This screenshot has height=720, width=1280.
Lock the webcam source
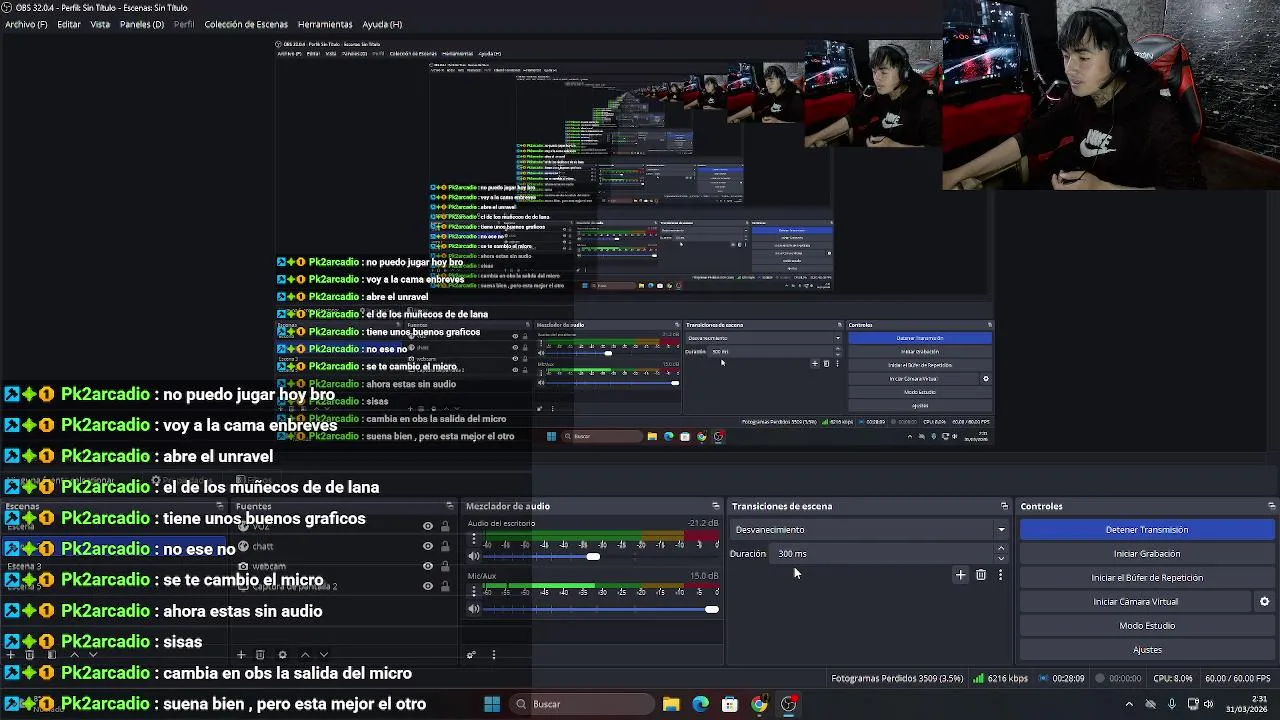(445, 566)
